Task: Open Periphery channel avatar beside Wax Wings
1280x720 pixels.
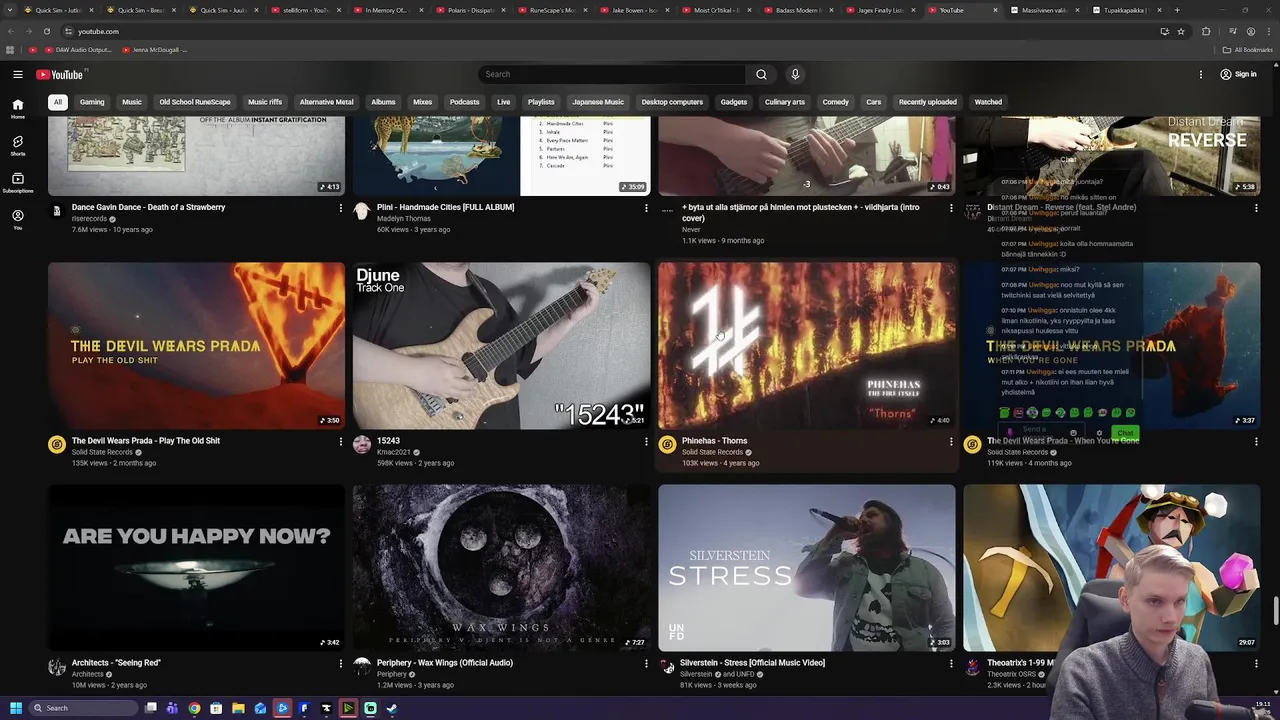Action: click(x=362, y=667)
